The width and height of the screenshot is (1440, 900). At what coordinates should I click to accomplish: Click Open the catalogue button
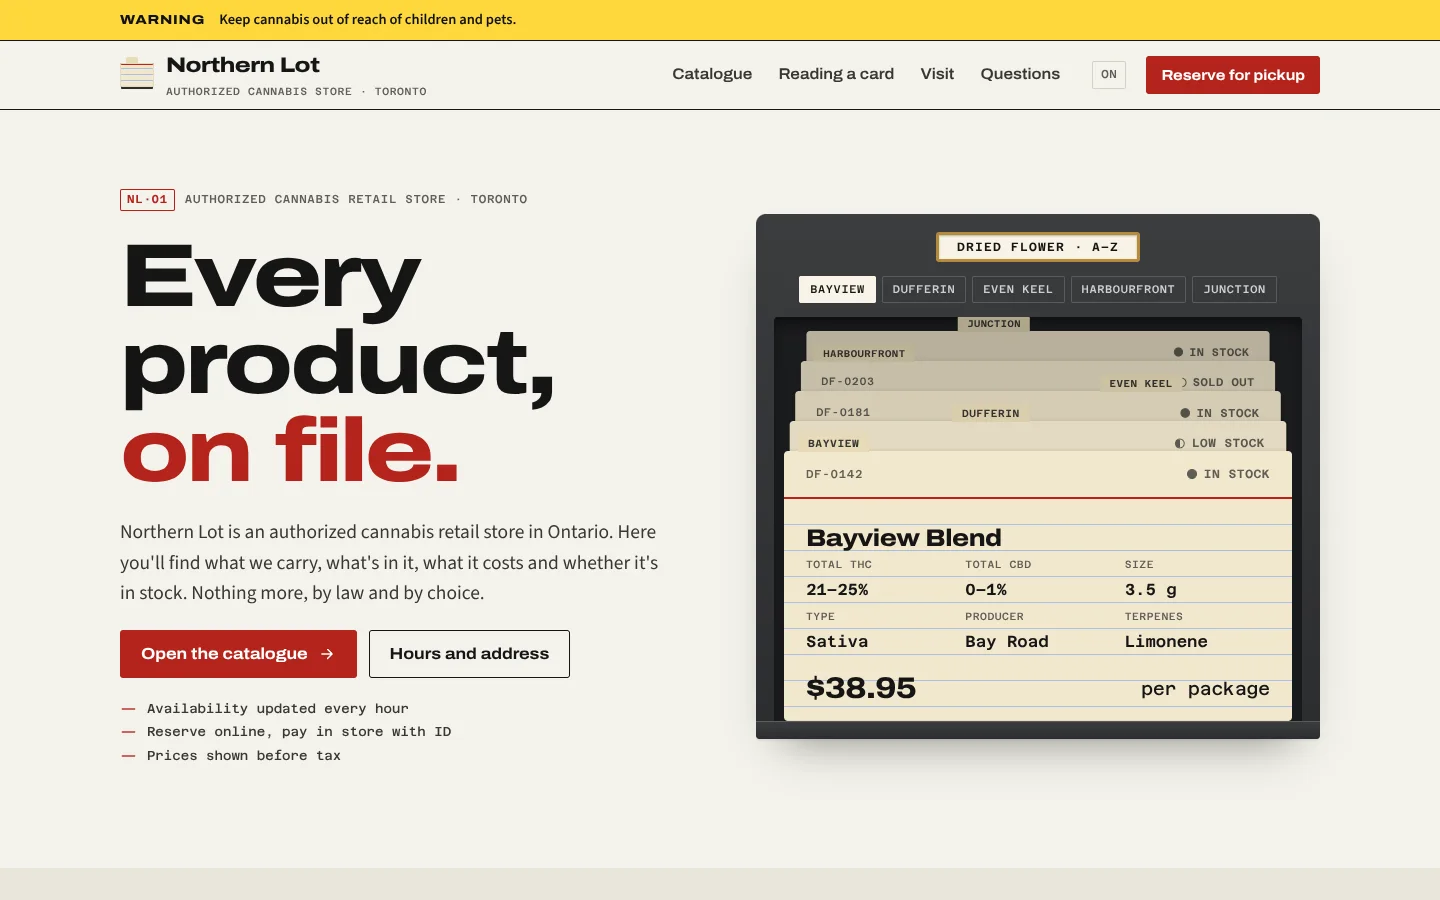click(x=238, y=654)
